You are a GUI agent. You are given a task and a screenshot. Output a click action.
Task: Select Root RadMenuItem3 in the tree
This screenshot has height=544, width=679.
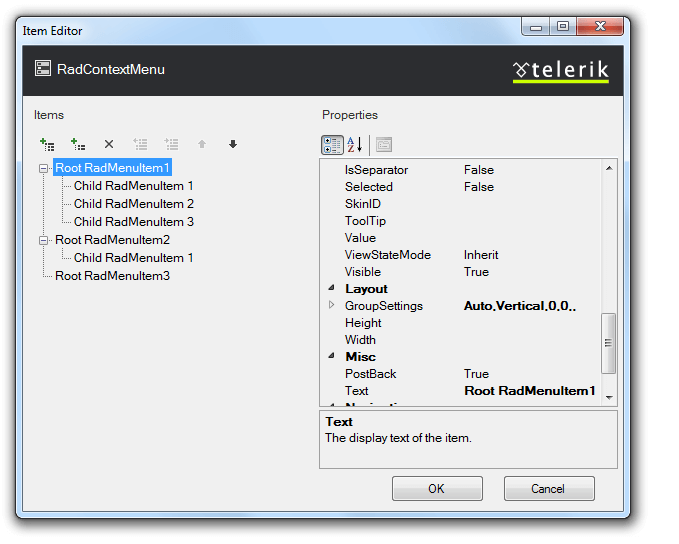[113, 276]
